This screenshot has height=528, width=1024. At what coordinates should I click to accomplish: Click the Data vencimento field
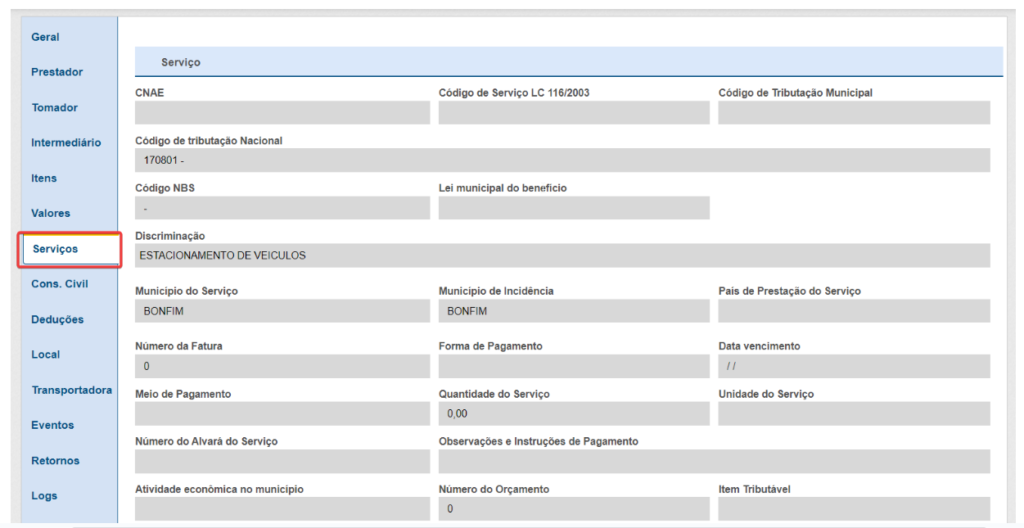[853, 366]
